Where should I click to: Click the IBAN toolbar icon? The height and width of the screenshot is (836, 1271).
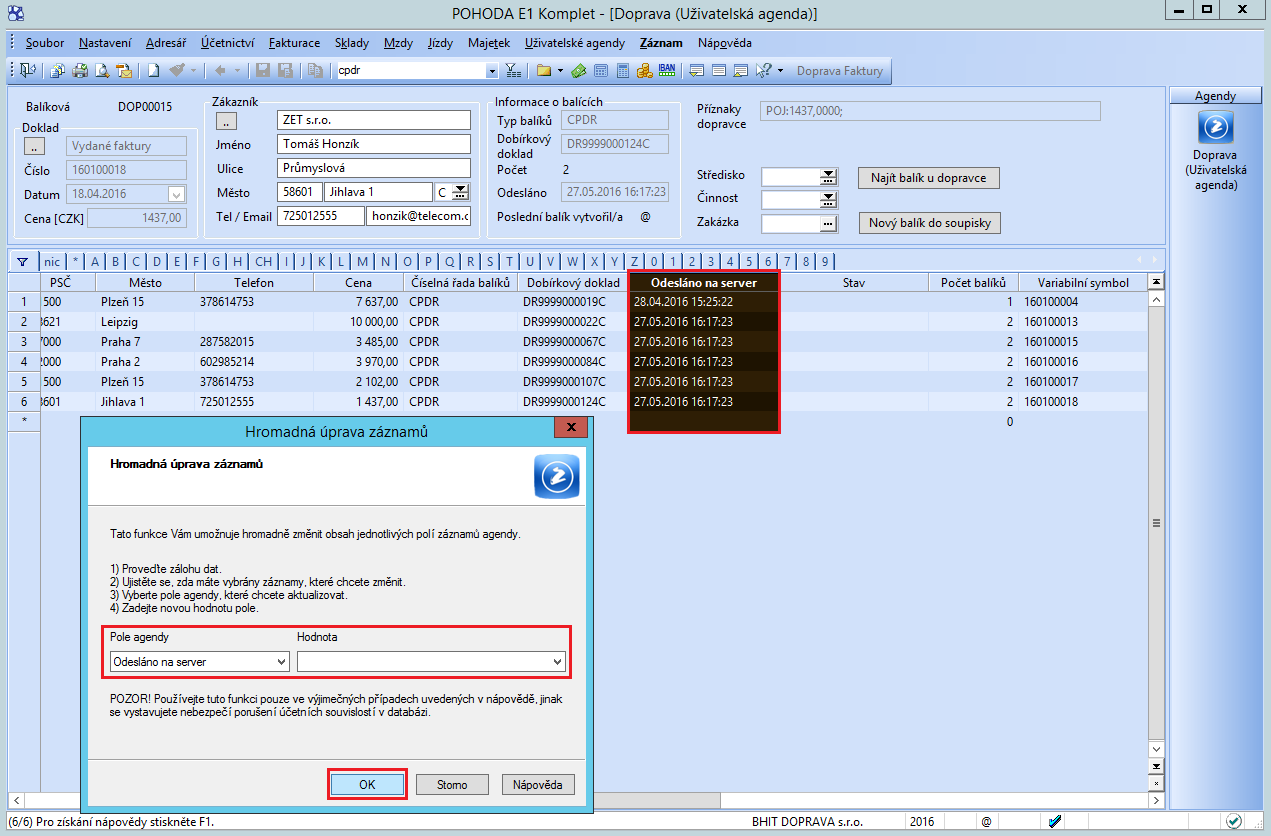tap(667, 70)
